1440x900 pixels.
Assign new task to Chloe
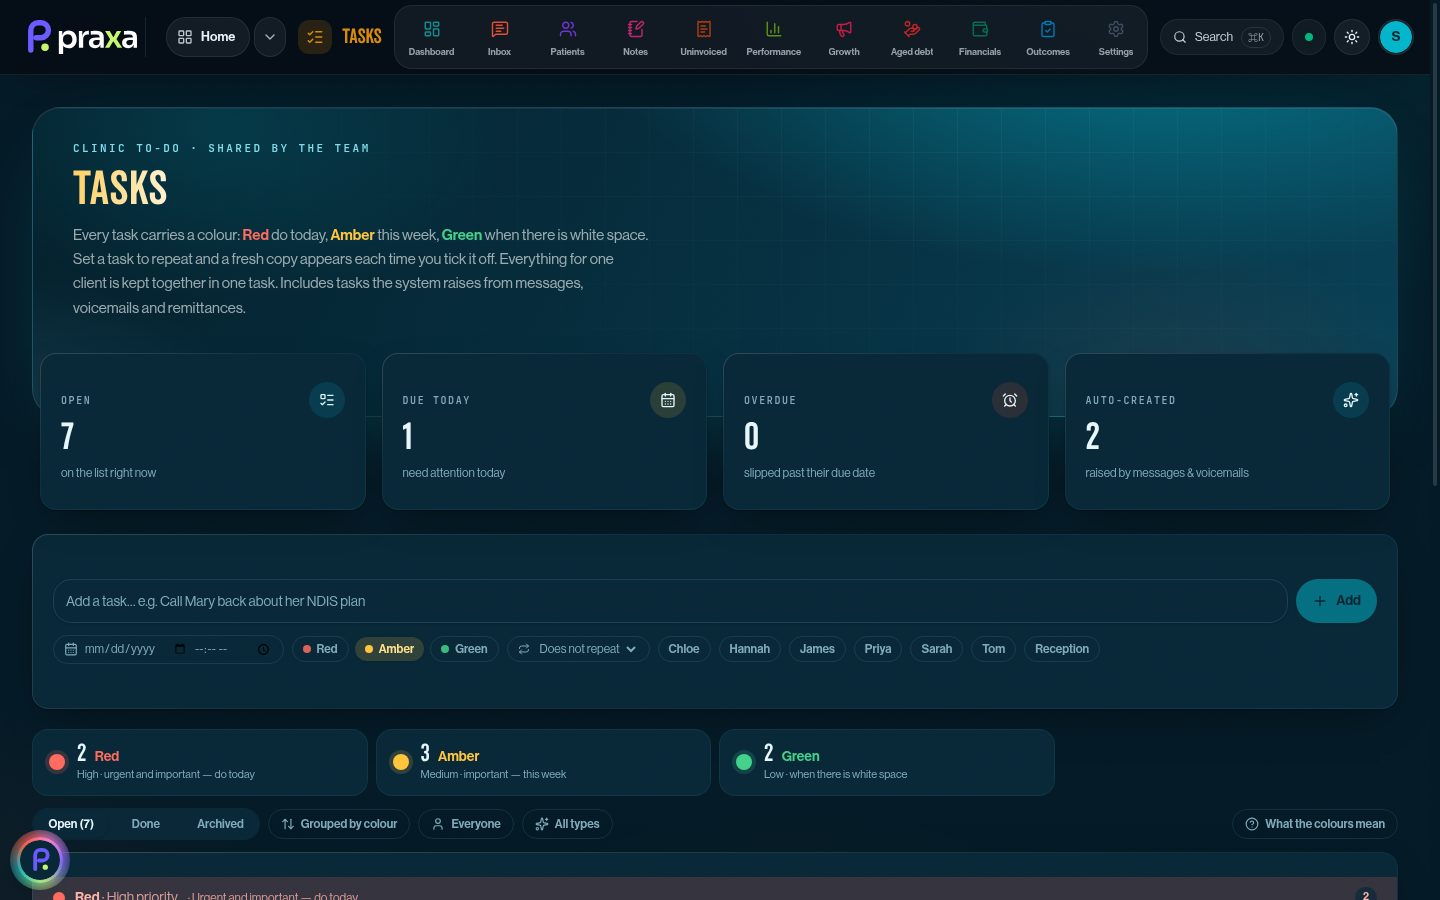pos(684,649)
